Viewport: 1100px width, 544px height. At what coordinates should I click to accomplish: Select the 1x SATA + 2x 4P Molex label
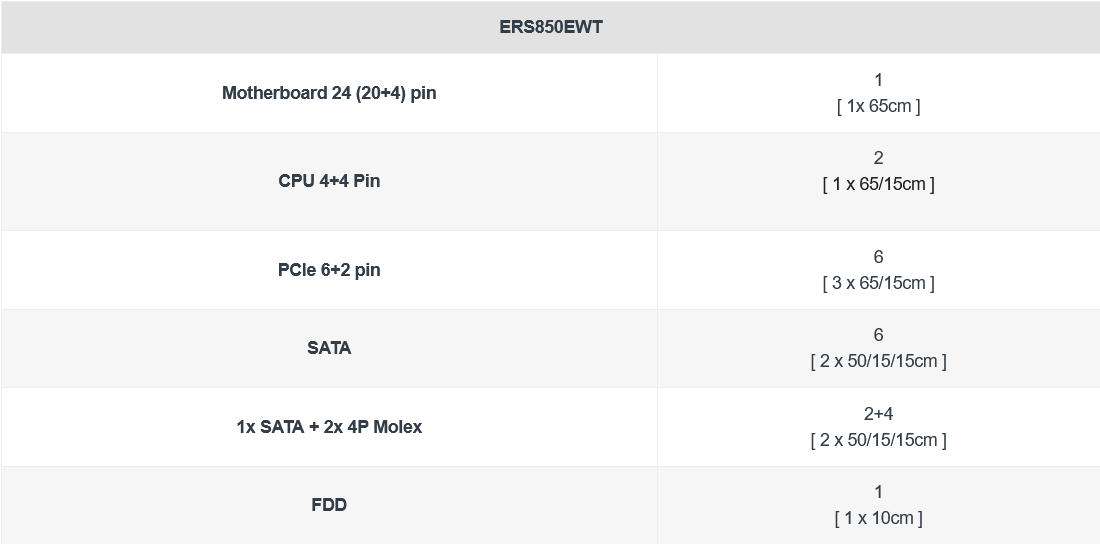[329, 427]
